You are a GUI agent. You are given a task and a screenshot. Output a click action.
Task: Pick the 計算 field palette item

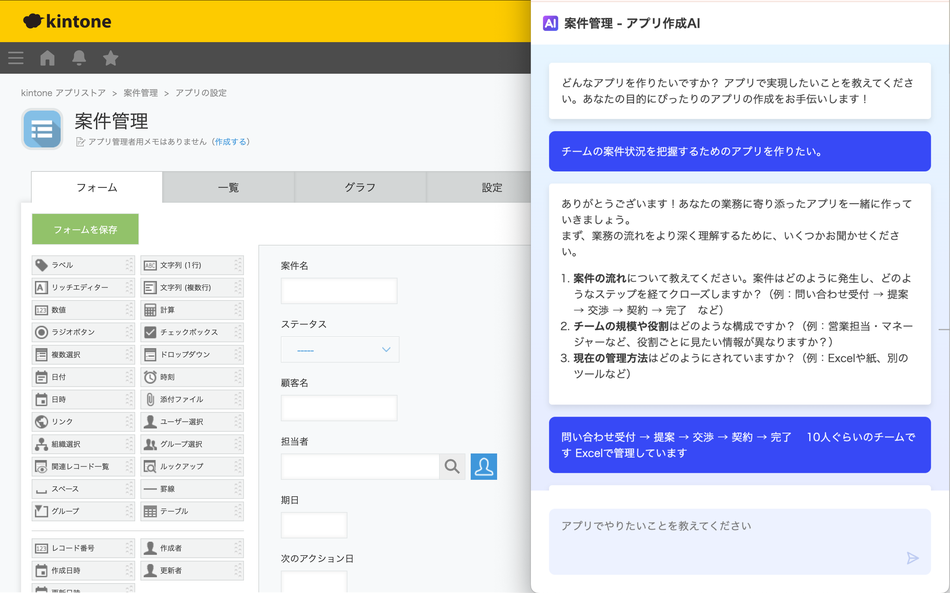pyautogui.click(x=192, y=310)
